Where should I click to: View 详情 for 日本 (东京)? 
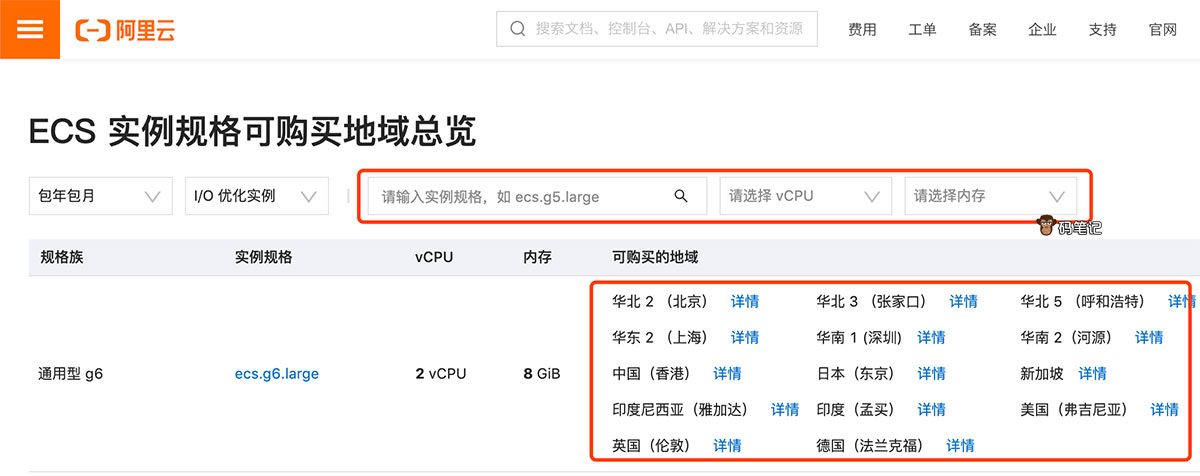(x=931, y=373)
